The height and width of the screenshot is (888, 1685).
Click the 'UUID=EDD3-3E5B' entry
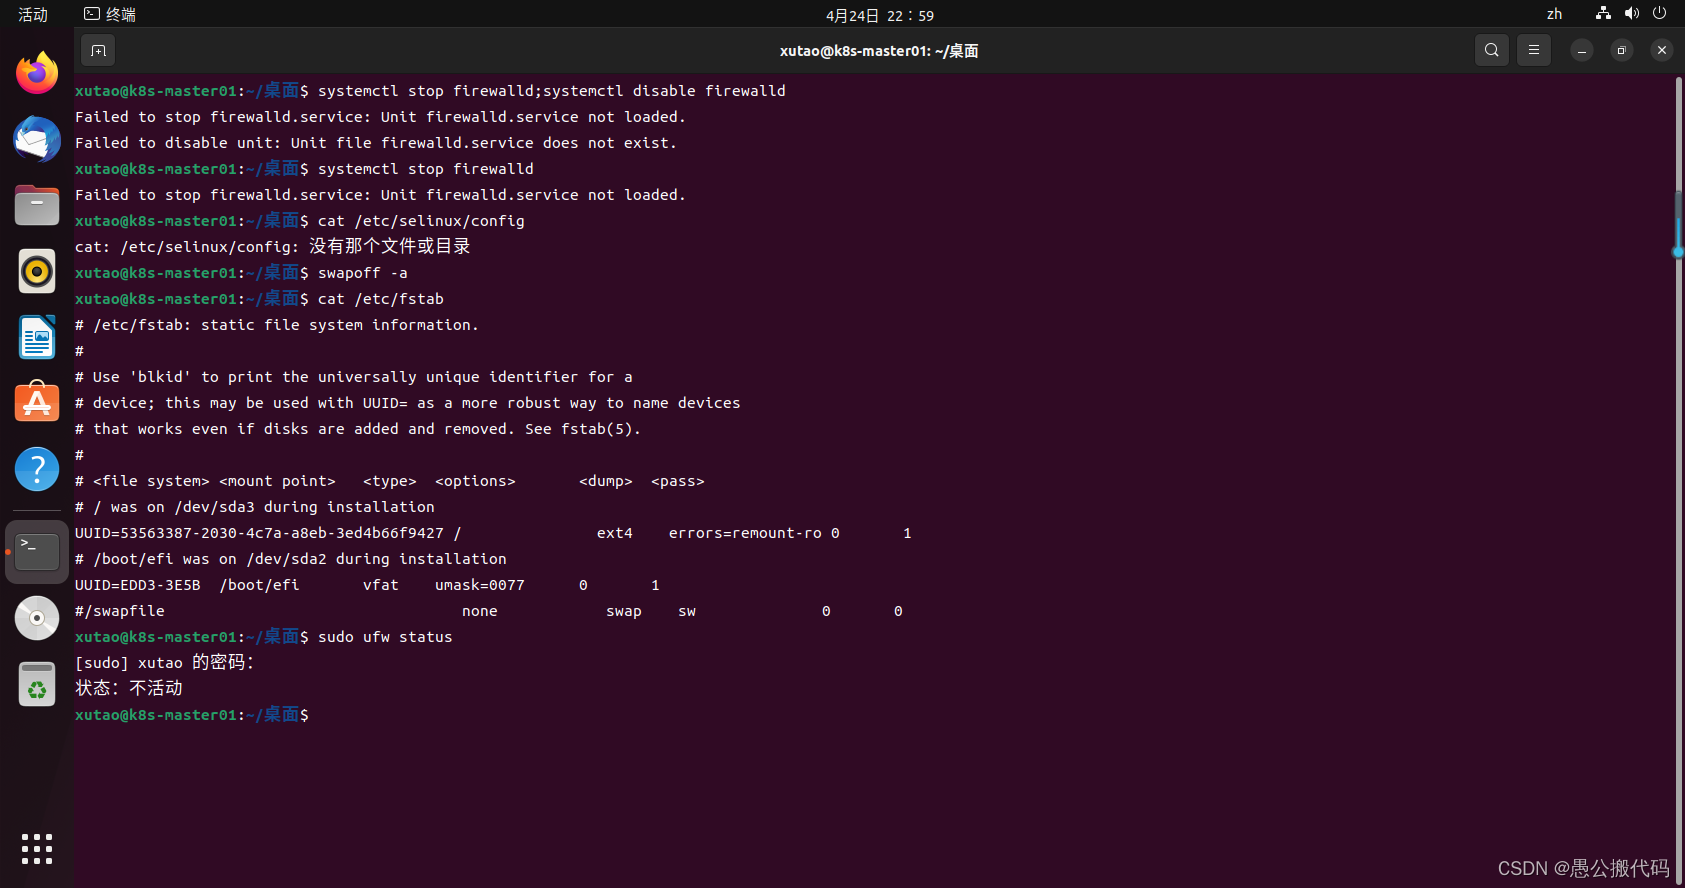(x=138, y=585)
